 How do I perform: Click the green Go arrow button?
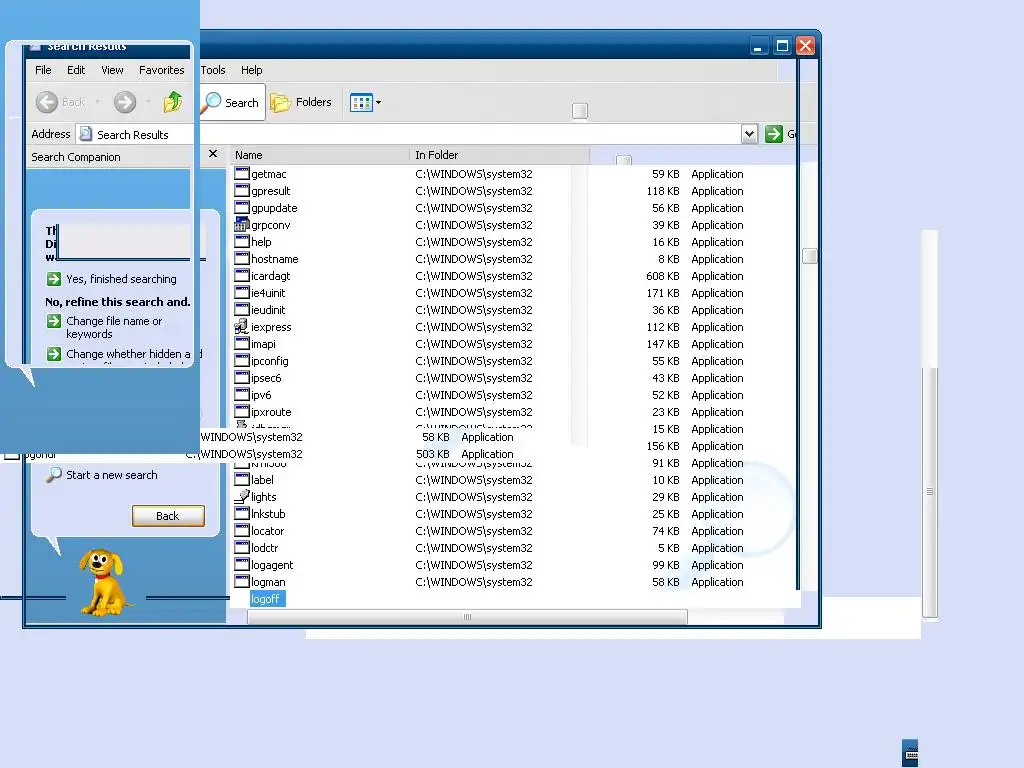pos(774,134)
